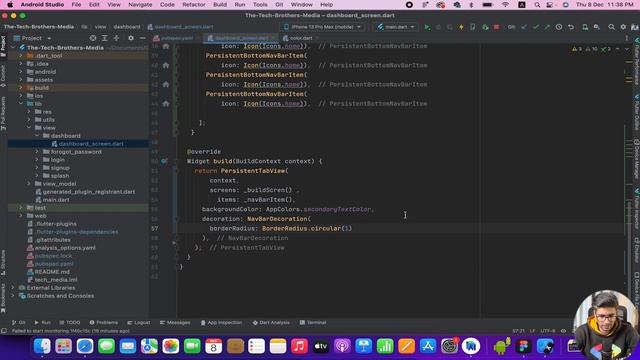Open the TODO tool window
The image size is (640, 360).
tap(70, 322)
